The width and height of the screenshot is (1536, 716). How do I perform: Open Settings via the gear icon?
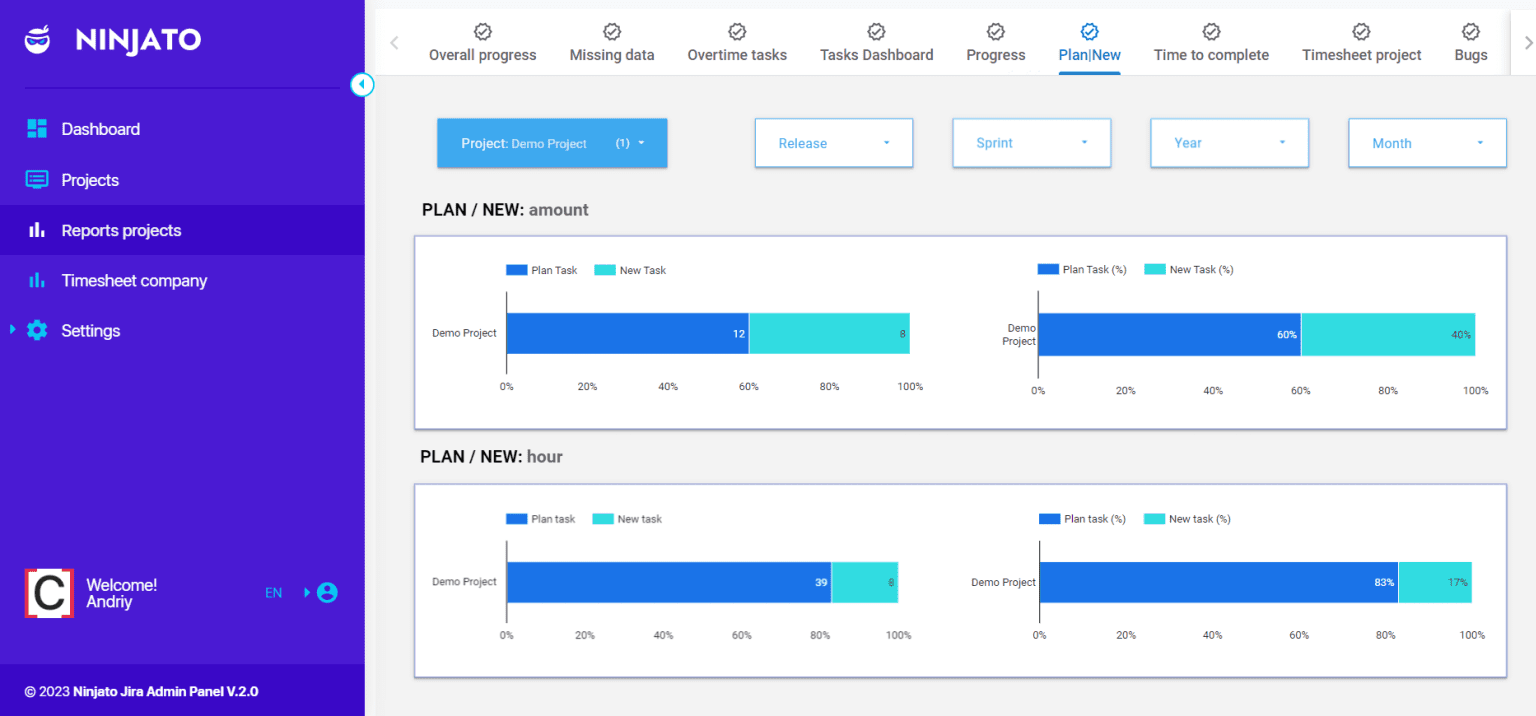(x=37, y=330)
